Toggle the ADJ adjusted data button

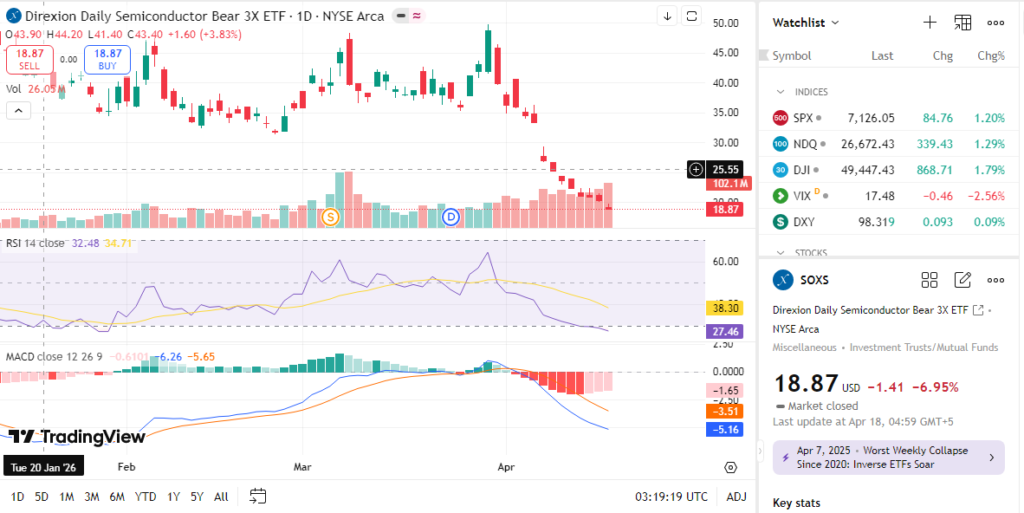(736, 497)
